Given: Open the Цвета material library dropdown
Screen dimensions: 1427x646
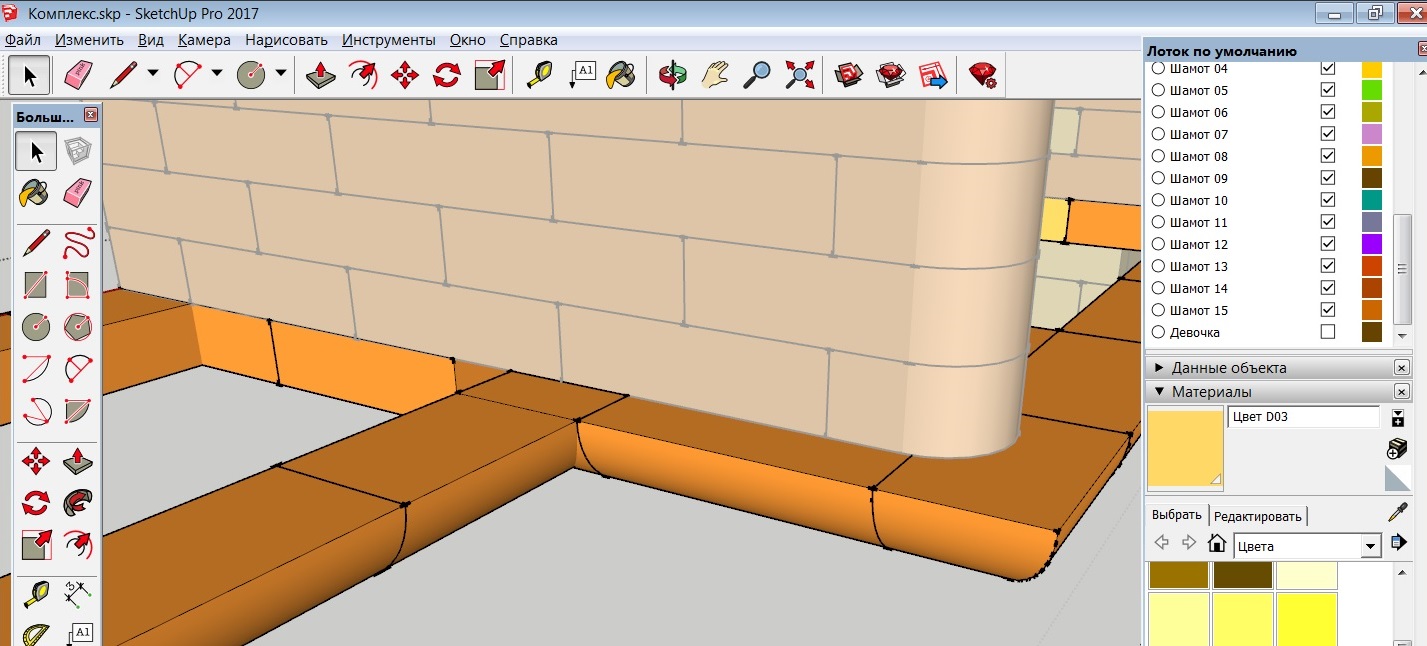Looking at the screenshot, I should point(1370,547).
